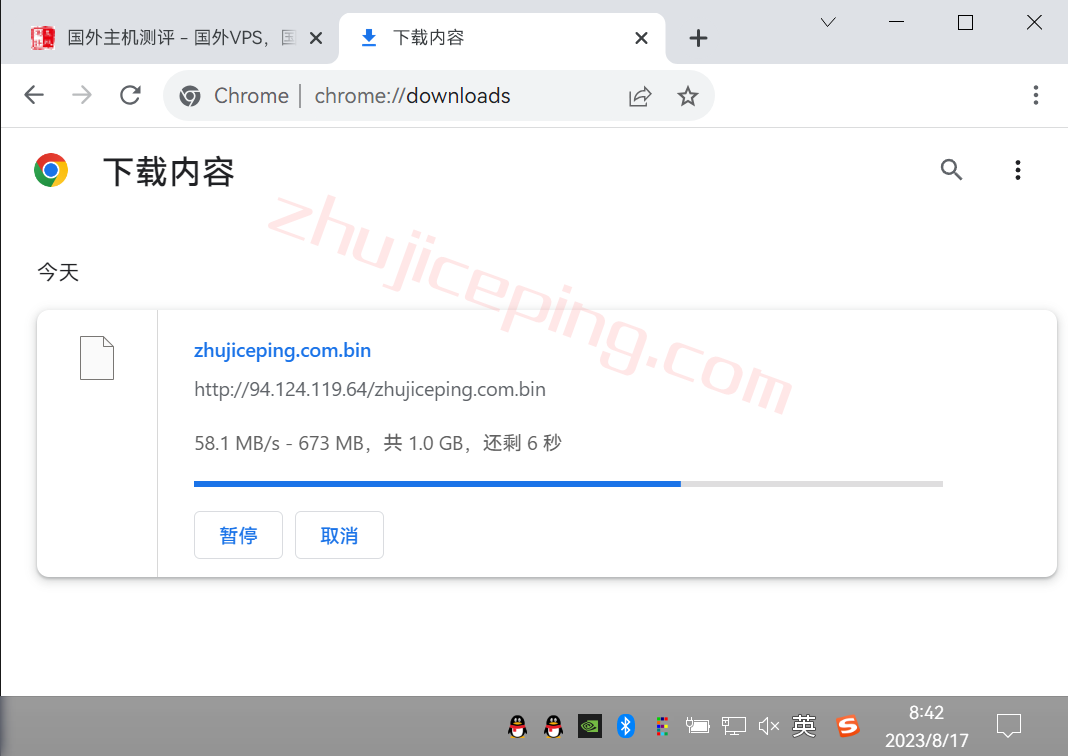Open the first QQ penguin tray icon
Screen dimensions: 1068x756
click(x=518, y=726)
